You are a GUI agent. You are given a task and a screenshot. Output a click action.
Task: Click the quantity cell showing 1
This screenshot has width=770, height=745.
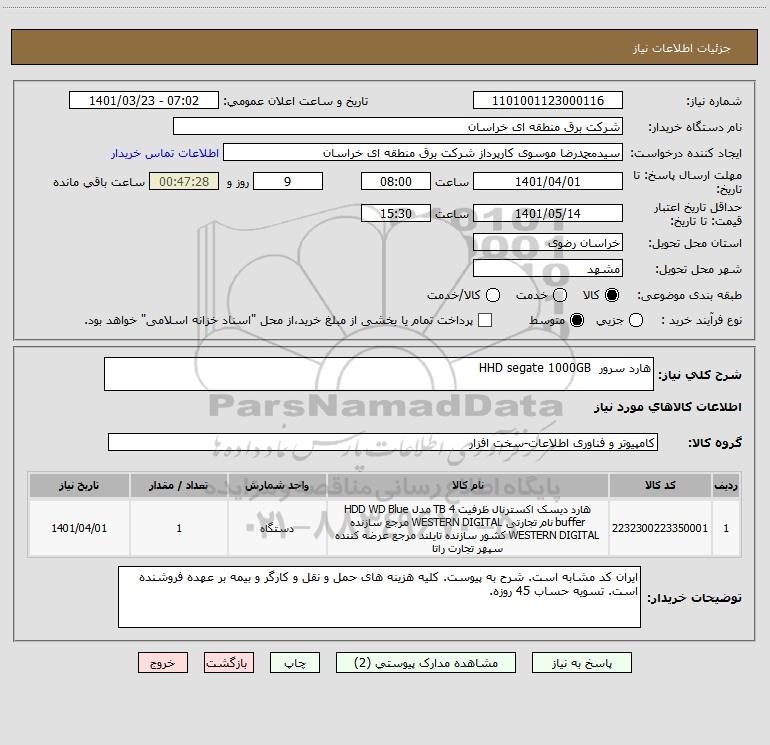[x=179, y=528]
